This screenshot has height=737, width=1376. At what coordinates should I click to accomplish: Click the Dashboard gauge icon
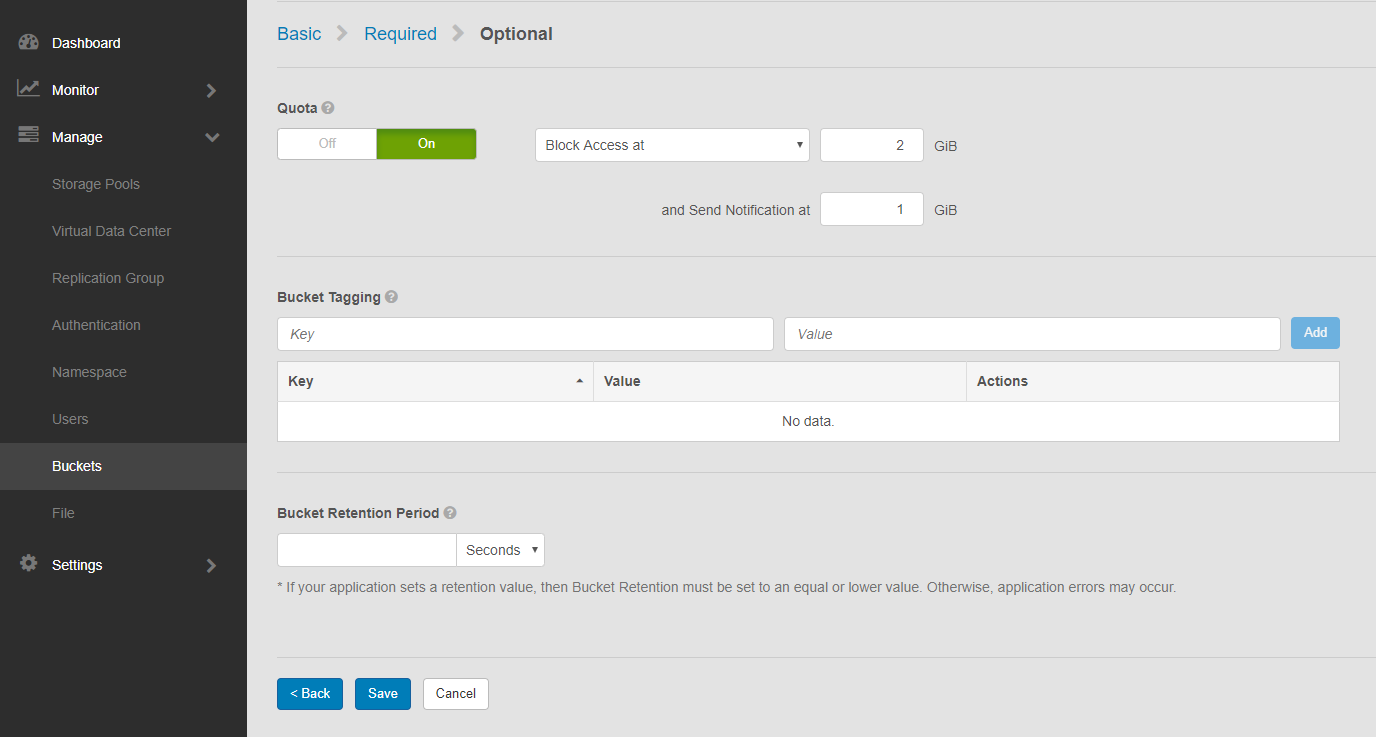coord(28,43)
